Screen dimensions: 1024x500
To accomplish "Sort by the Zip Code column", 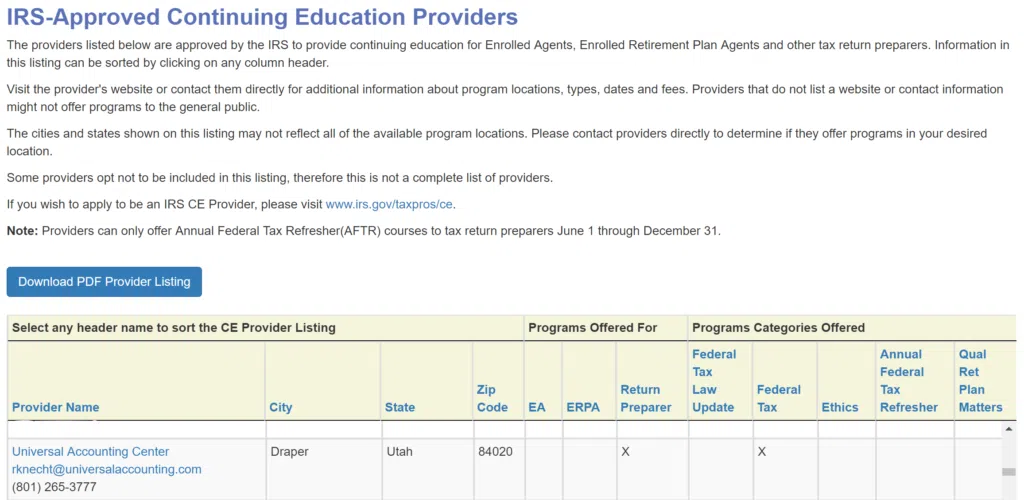I will point(493,398).
